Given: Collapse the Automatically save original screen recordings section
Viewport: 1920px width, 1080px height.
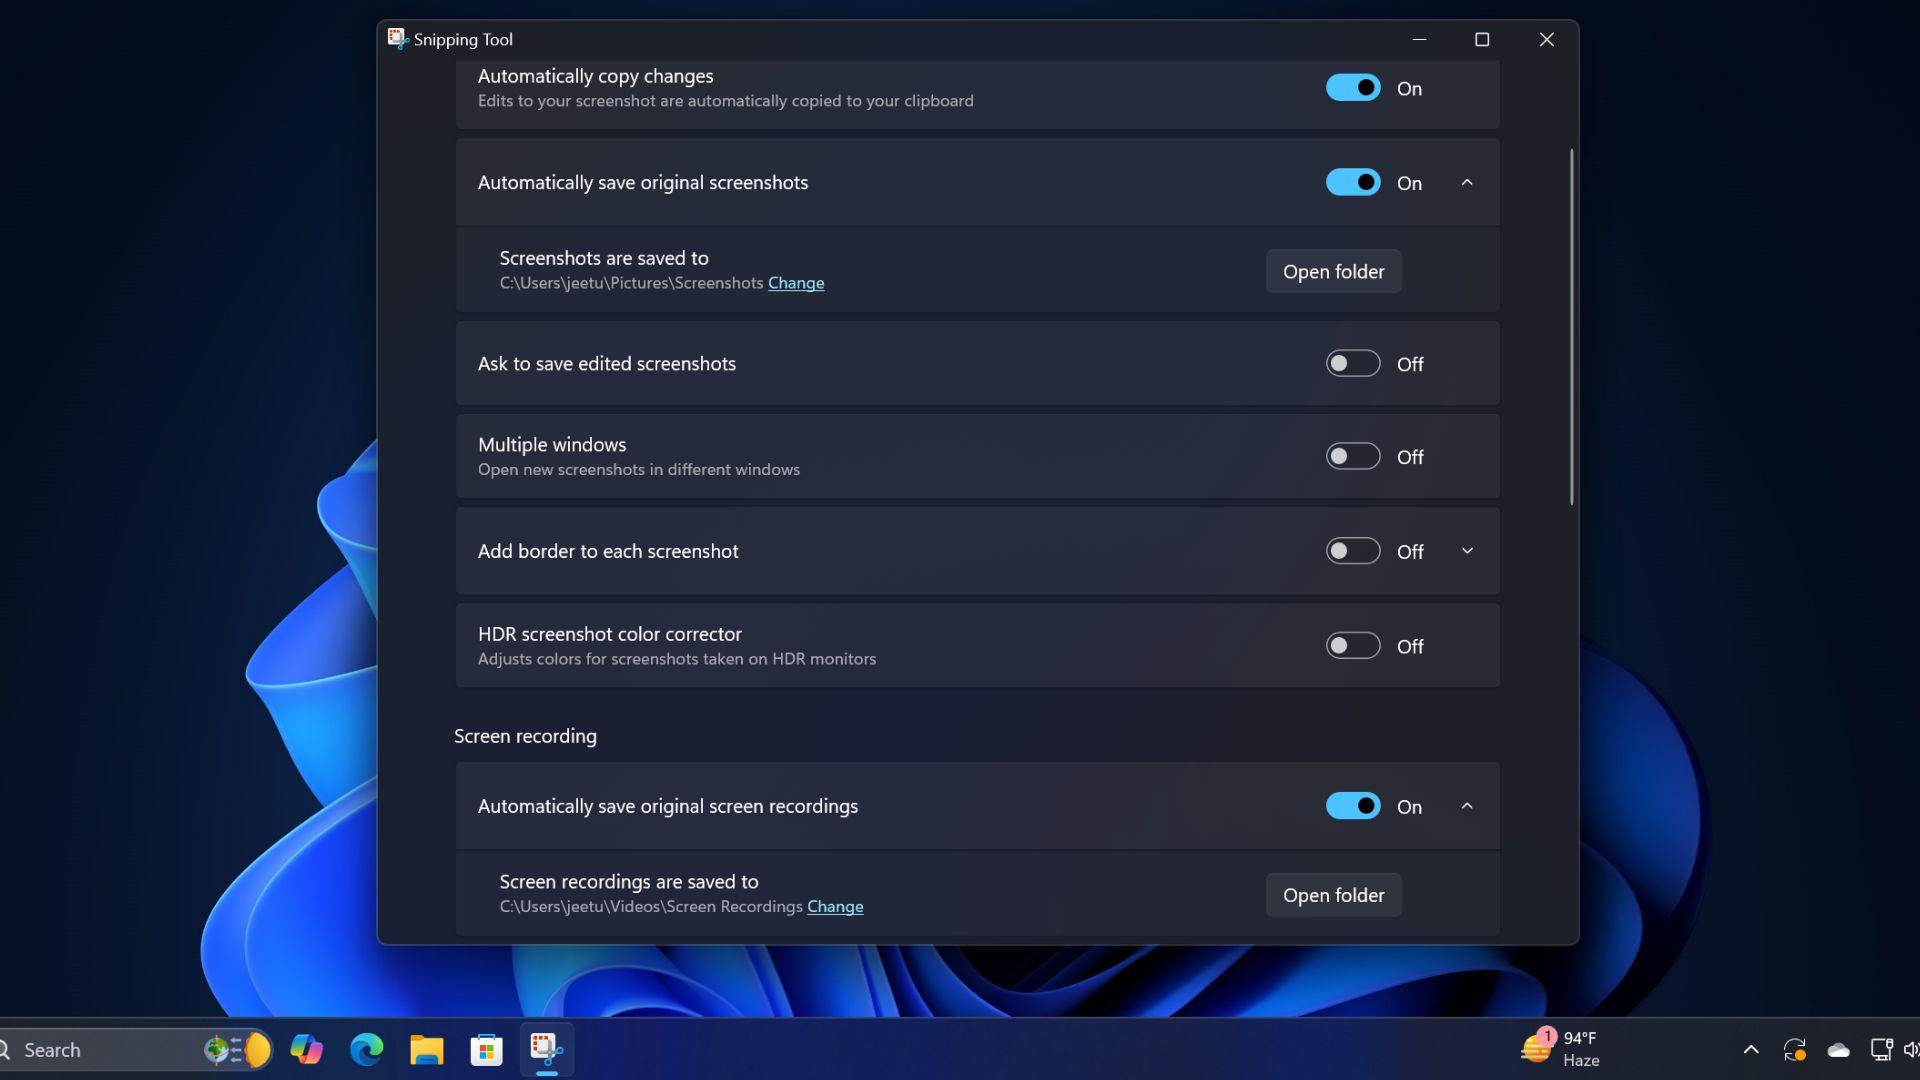Looking at the screenshot, I should (1467, 805).
